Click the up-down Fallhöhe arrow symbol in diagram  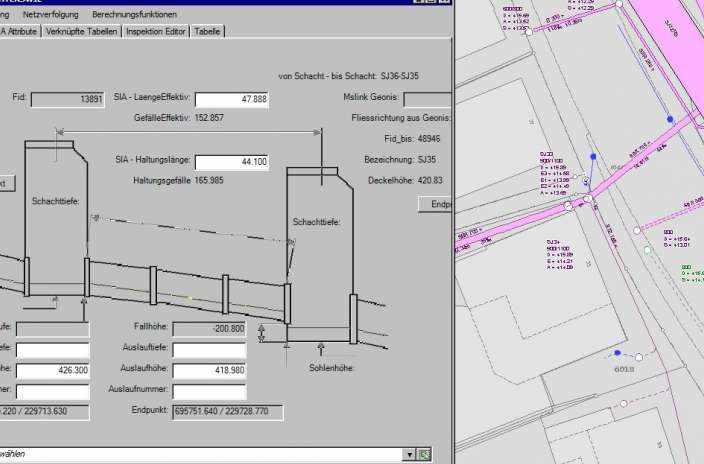point(262,332)
